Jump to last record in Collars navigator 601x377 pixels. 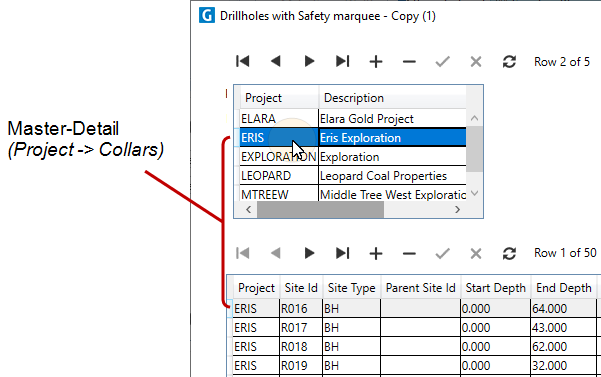tap(342, 253)
